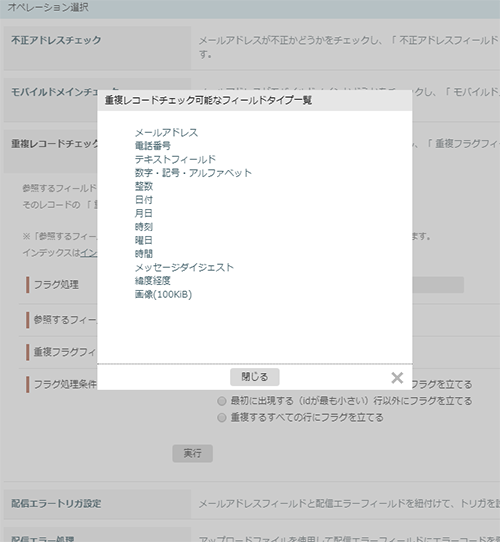The width and height of the screenshot is (500, 542).
Task: Expand the モバイルドメインチェック operation
Action: coord(50,100)
